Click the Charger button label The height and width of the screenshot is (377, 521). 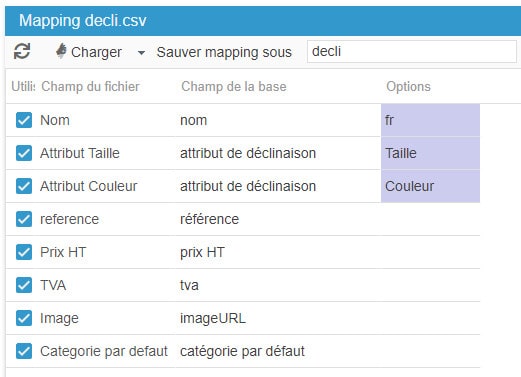pyautogui.click(x=96, y=52)
